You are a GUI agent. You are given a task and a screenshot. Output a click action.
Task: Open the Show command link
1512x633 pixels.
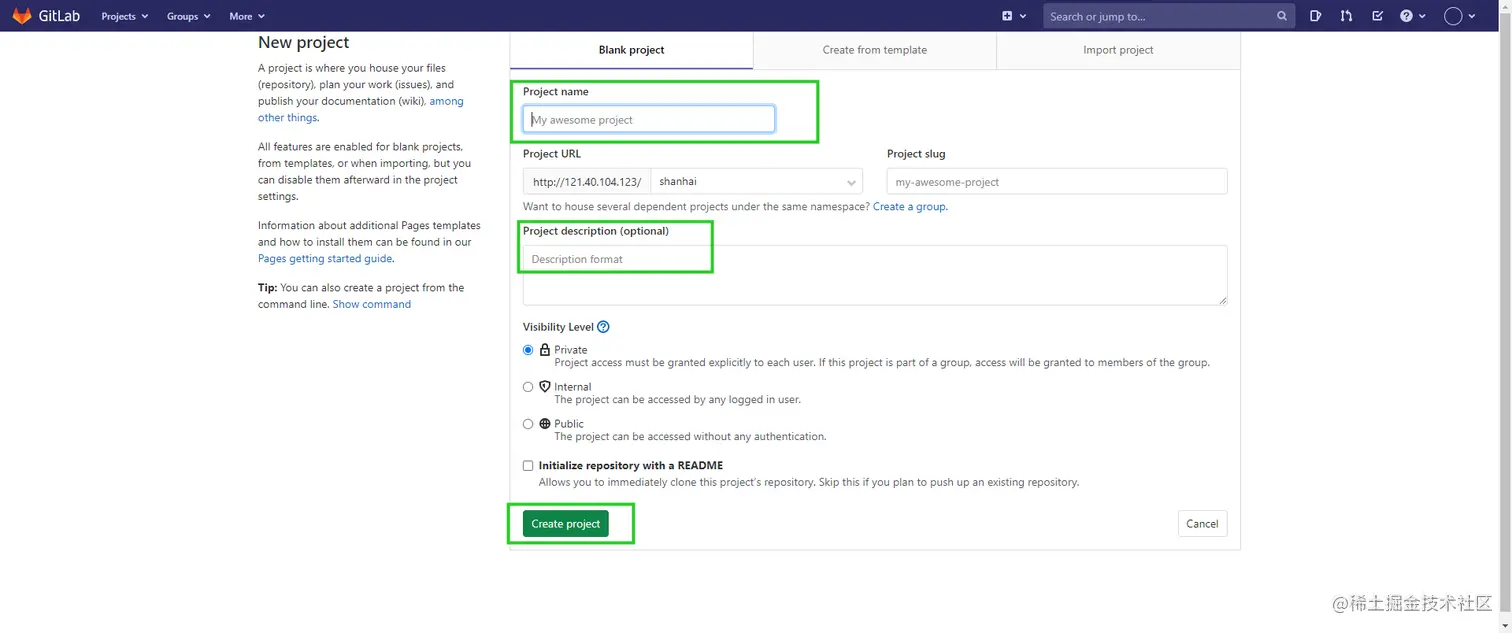[x=372, y=304]
